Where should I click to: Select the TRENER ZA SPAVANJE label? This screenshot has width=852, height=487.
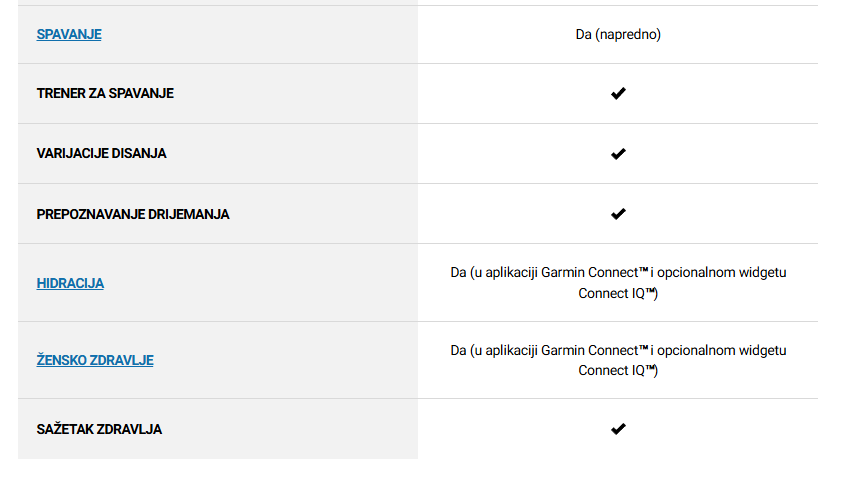pyautogui.click(x=105, y=93)
